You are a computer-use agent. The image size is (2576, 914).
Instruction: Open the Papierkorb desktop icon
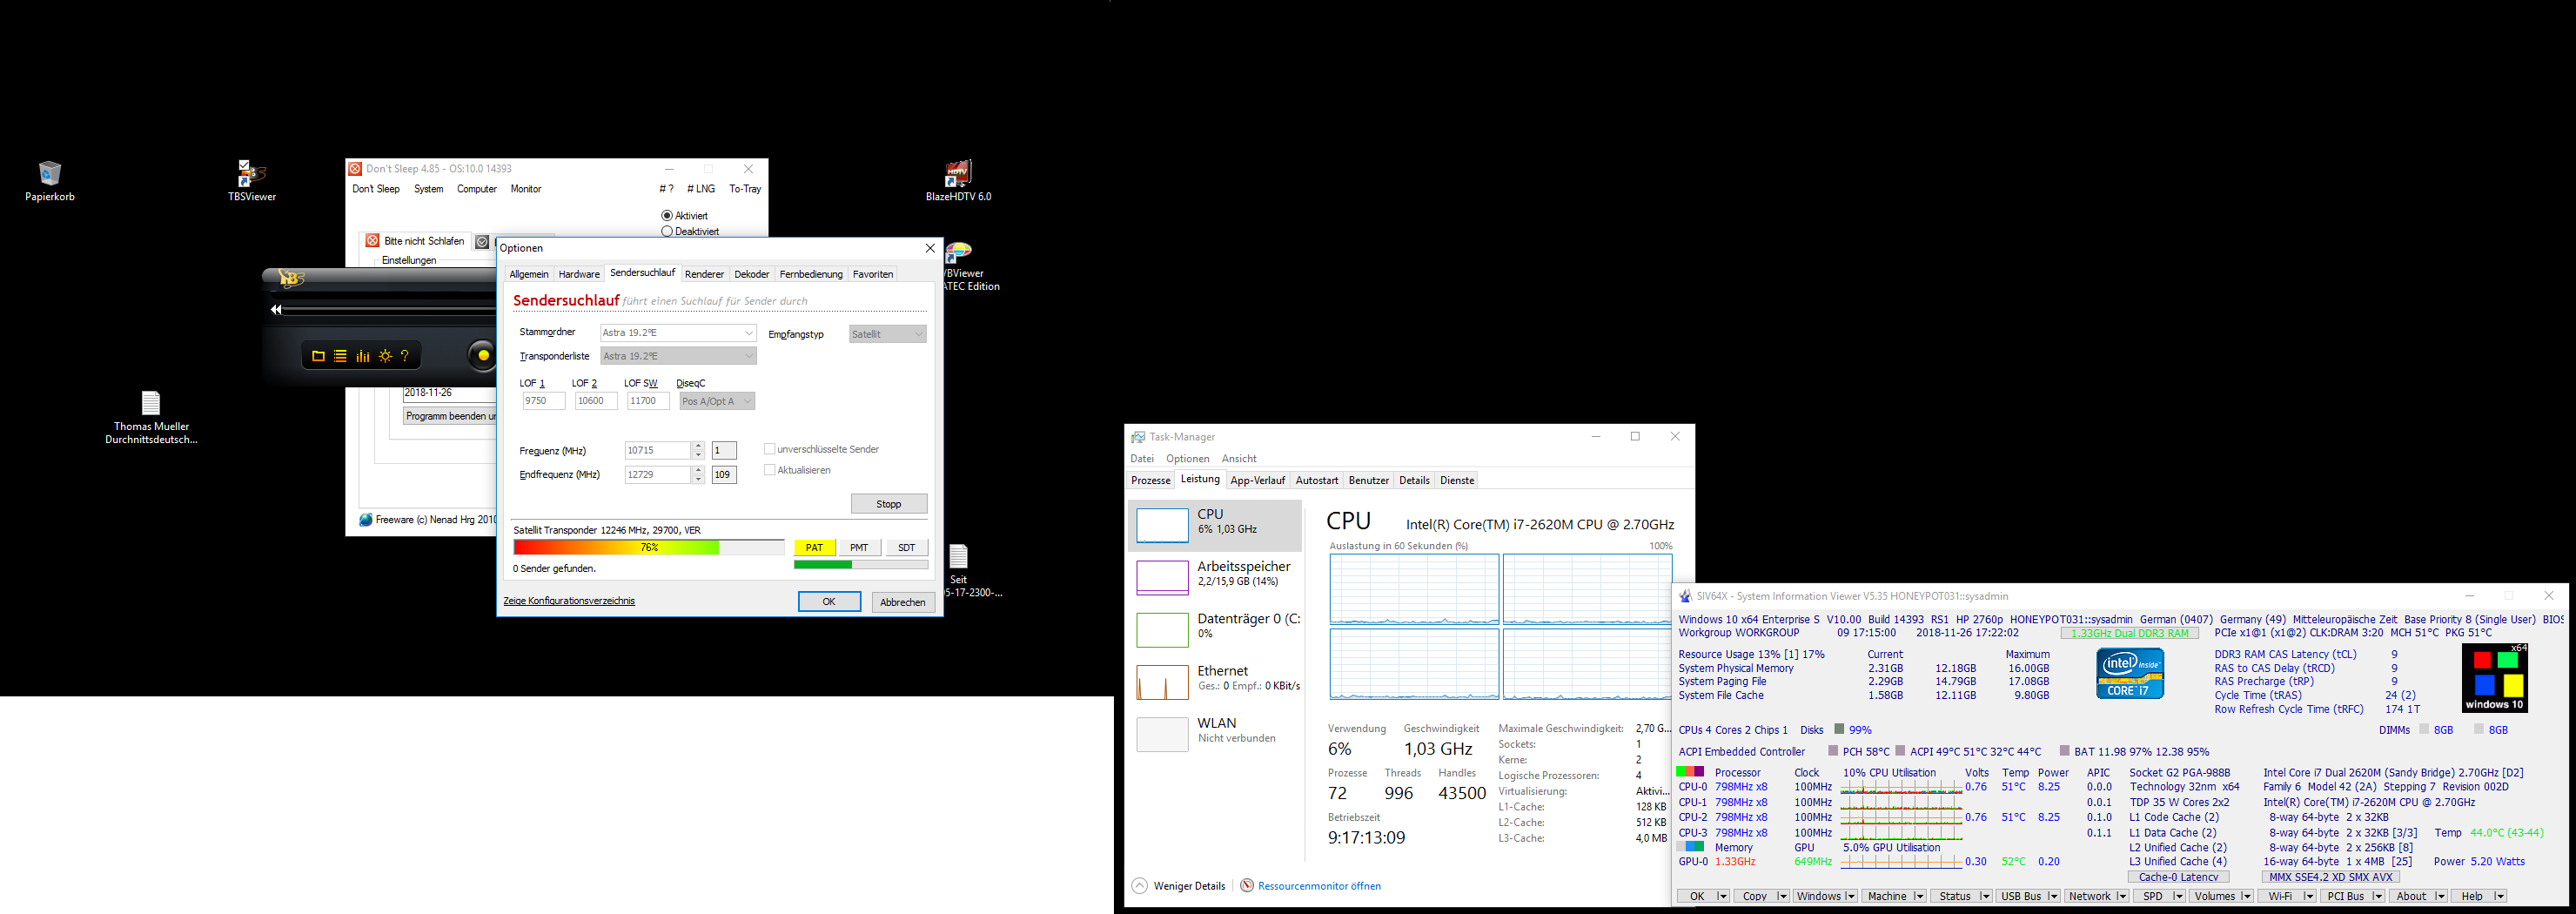(49, 173)
